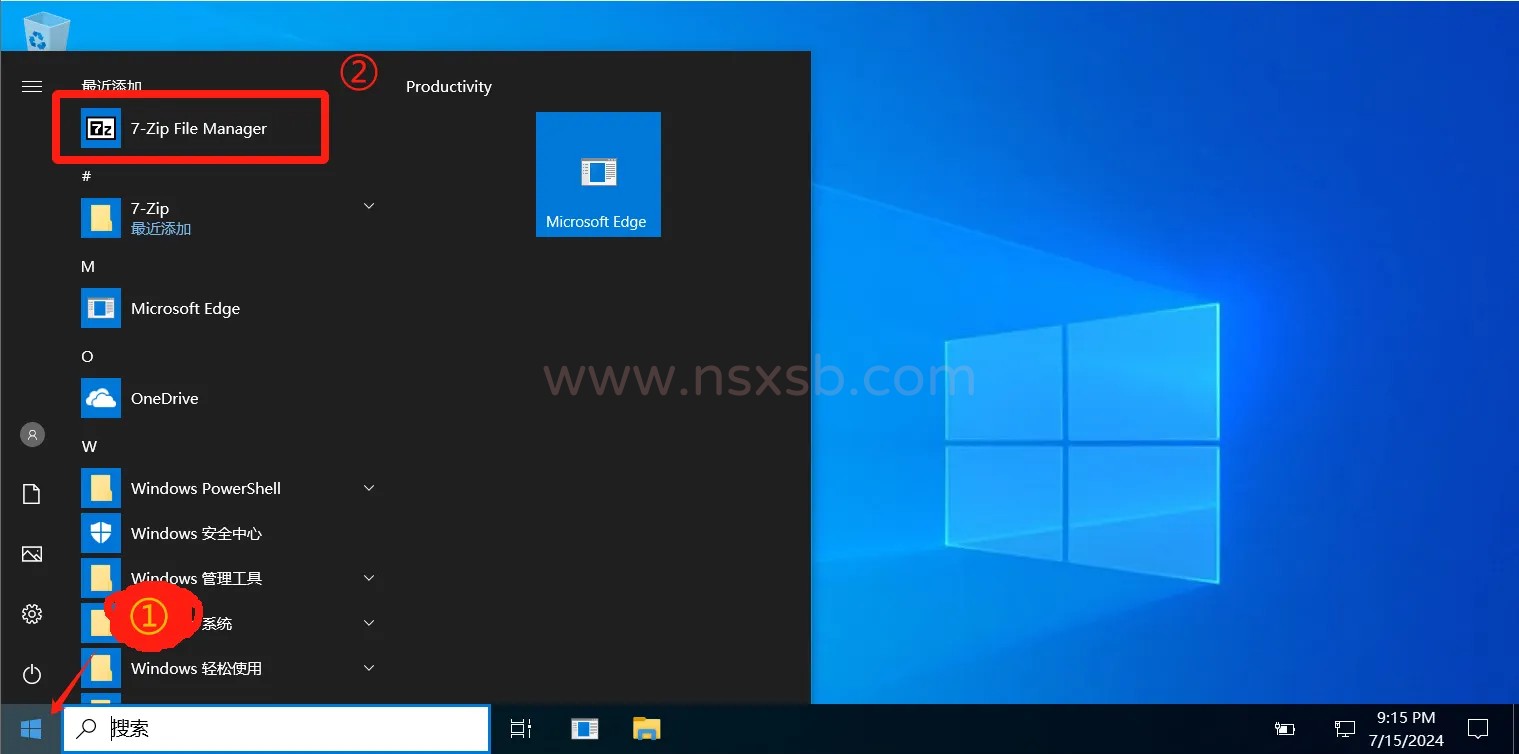Expand the Windows 轻松使用 folder
Image resolution: width=1519 pixels, height=754 pixels.
[x=369, y=668]
